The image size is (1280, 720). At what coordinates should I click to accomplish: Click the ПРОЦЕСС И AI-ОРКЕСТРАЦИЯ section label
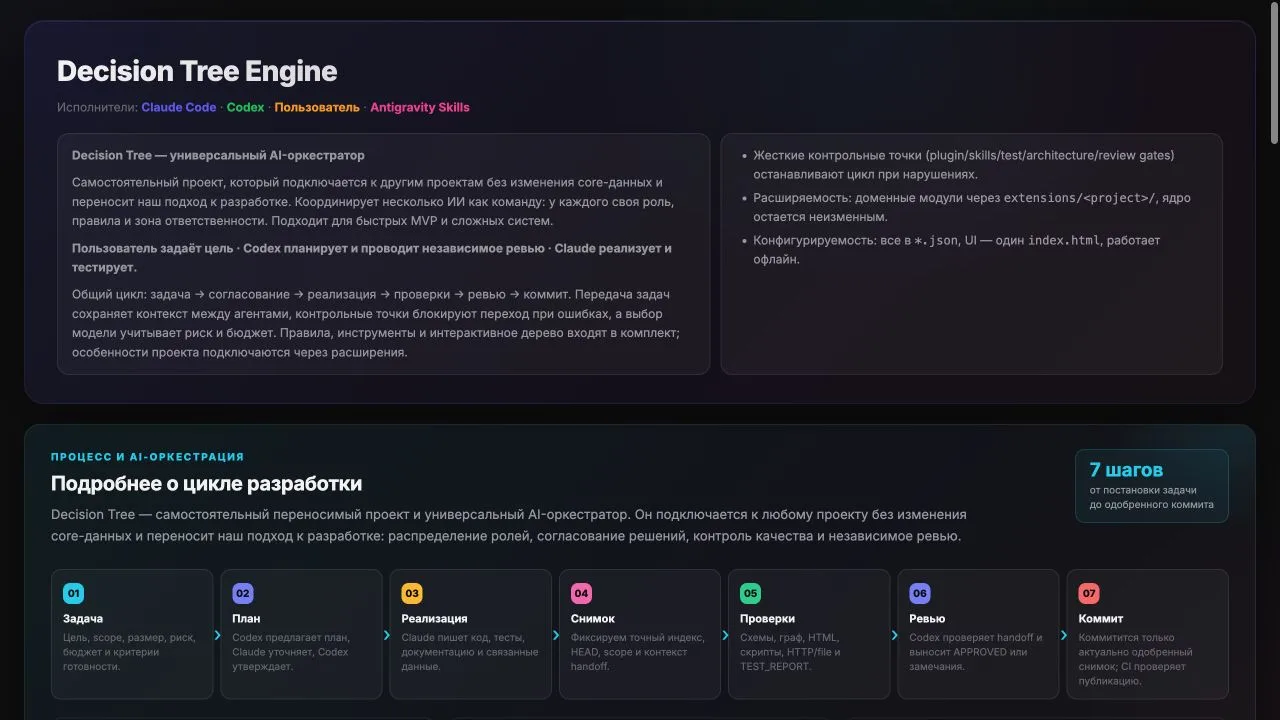point(147,457)
